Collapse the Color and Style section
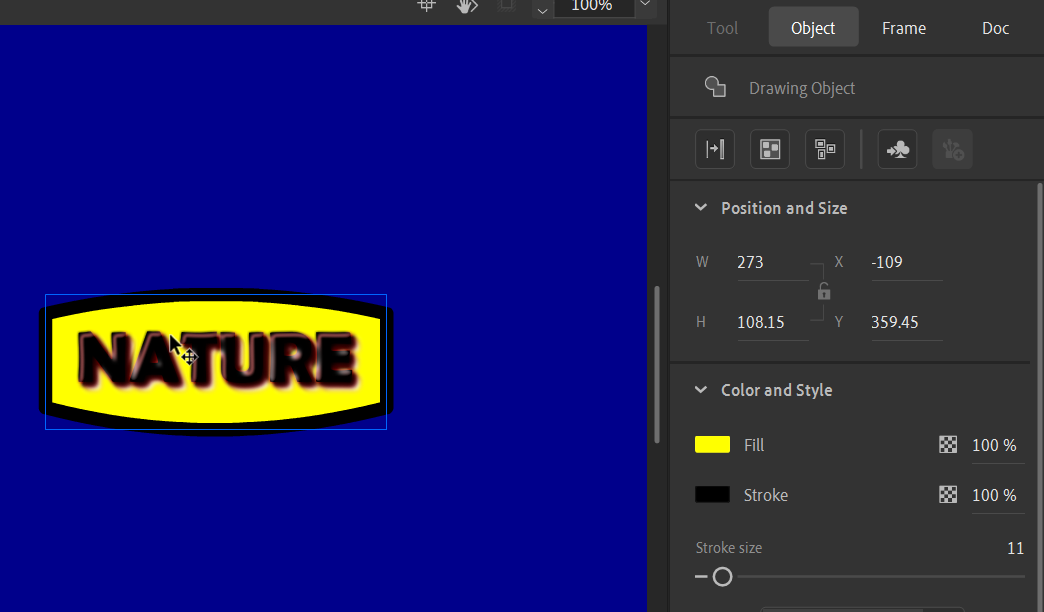The image size is (1044, 612). pos(700,390)
